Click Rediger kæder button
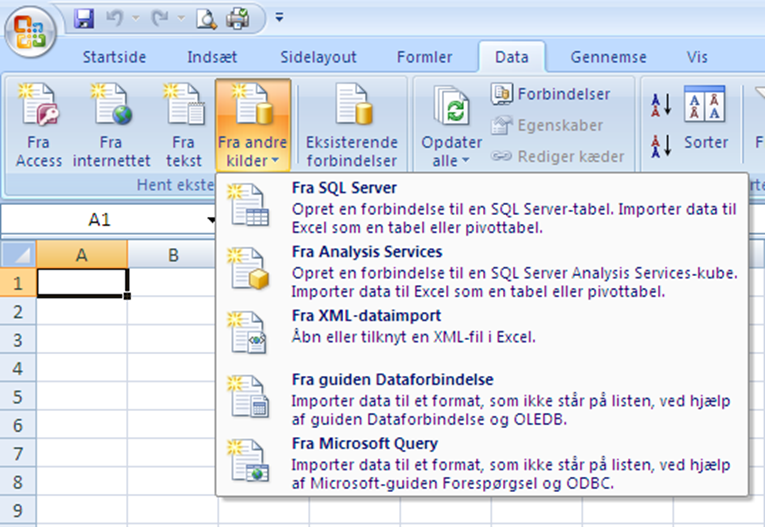This screenshot has width=765, height=527. point(558,157)
